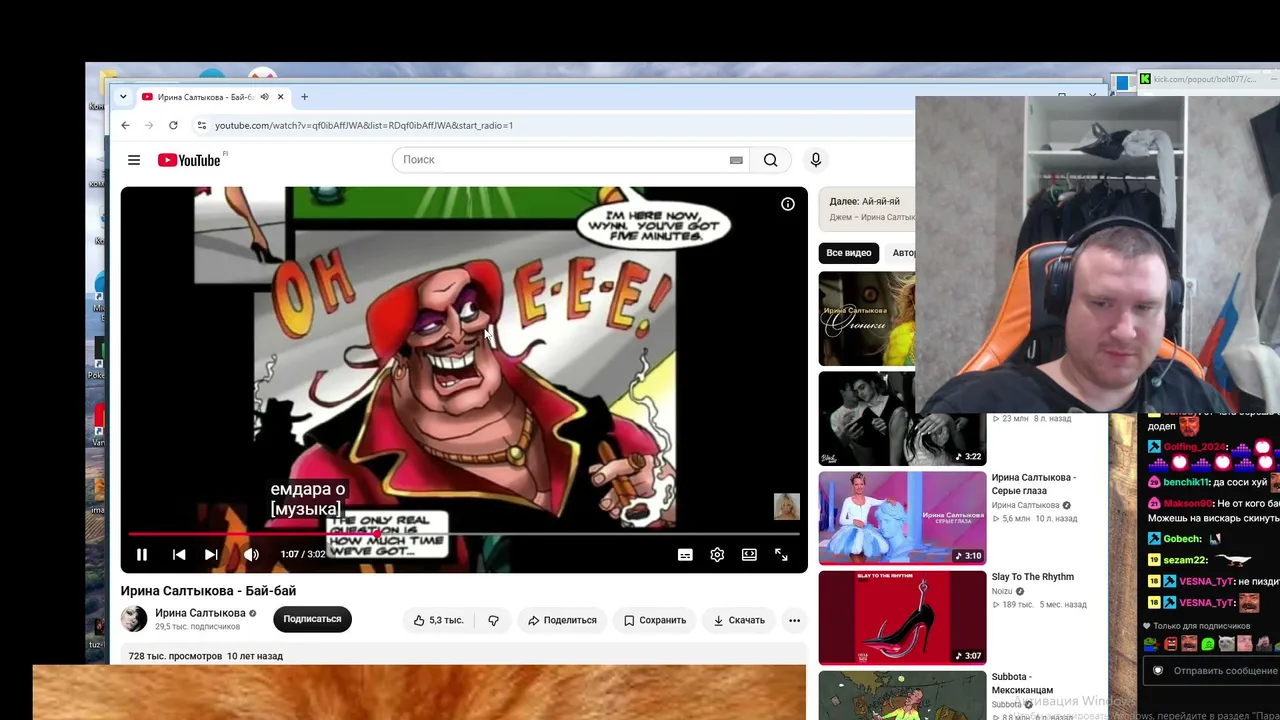Click the YouTube URL in the address bar
Image resolution: width=1280 pixels, height=720 pixels.
click(x=364, y=125)
